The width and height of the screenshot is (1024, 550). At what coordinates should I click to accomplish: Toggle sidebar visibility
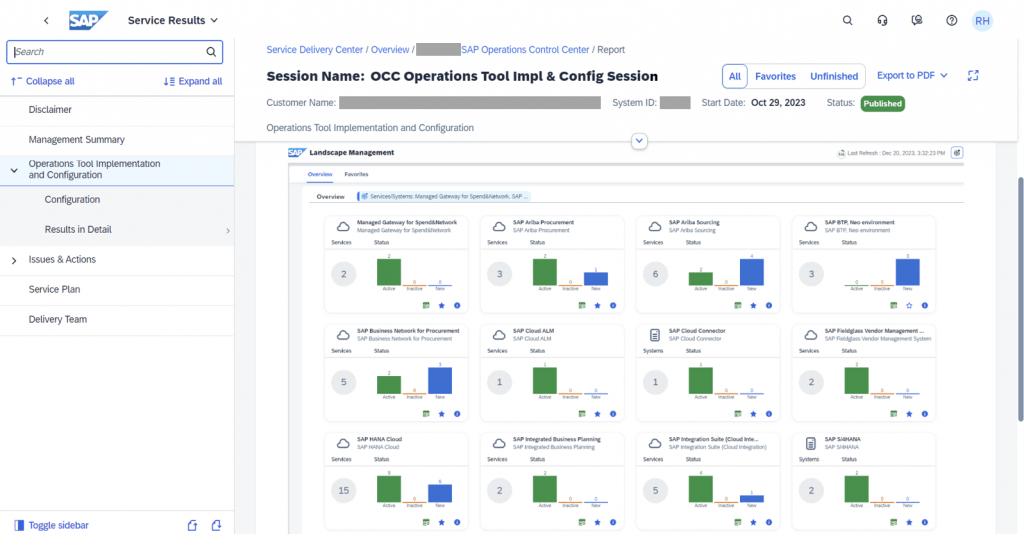click(x=51, y=525)
